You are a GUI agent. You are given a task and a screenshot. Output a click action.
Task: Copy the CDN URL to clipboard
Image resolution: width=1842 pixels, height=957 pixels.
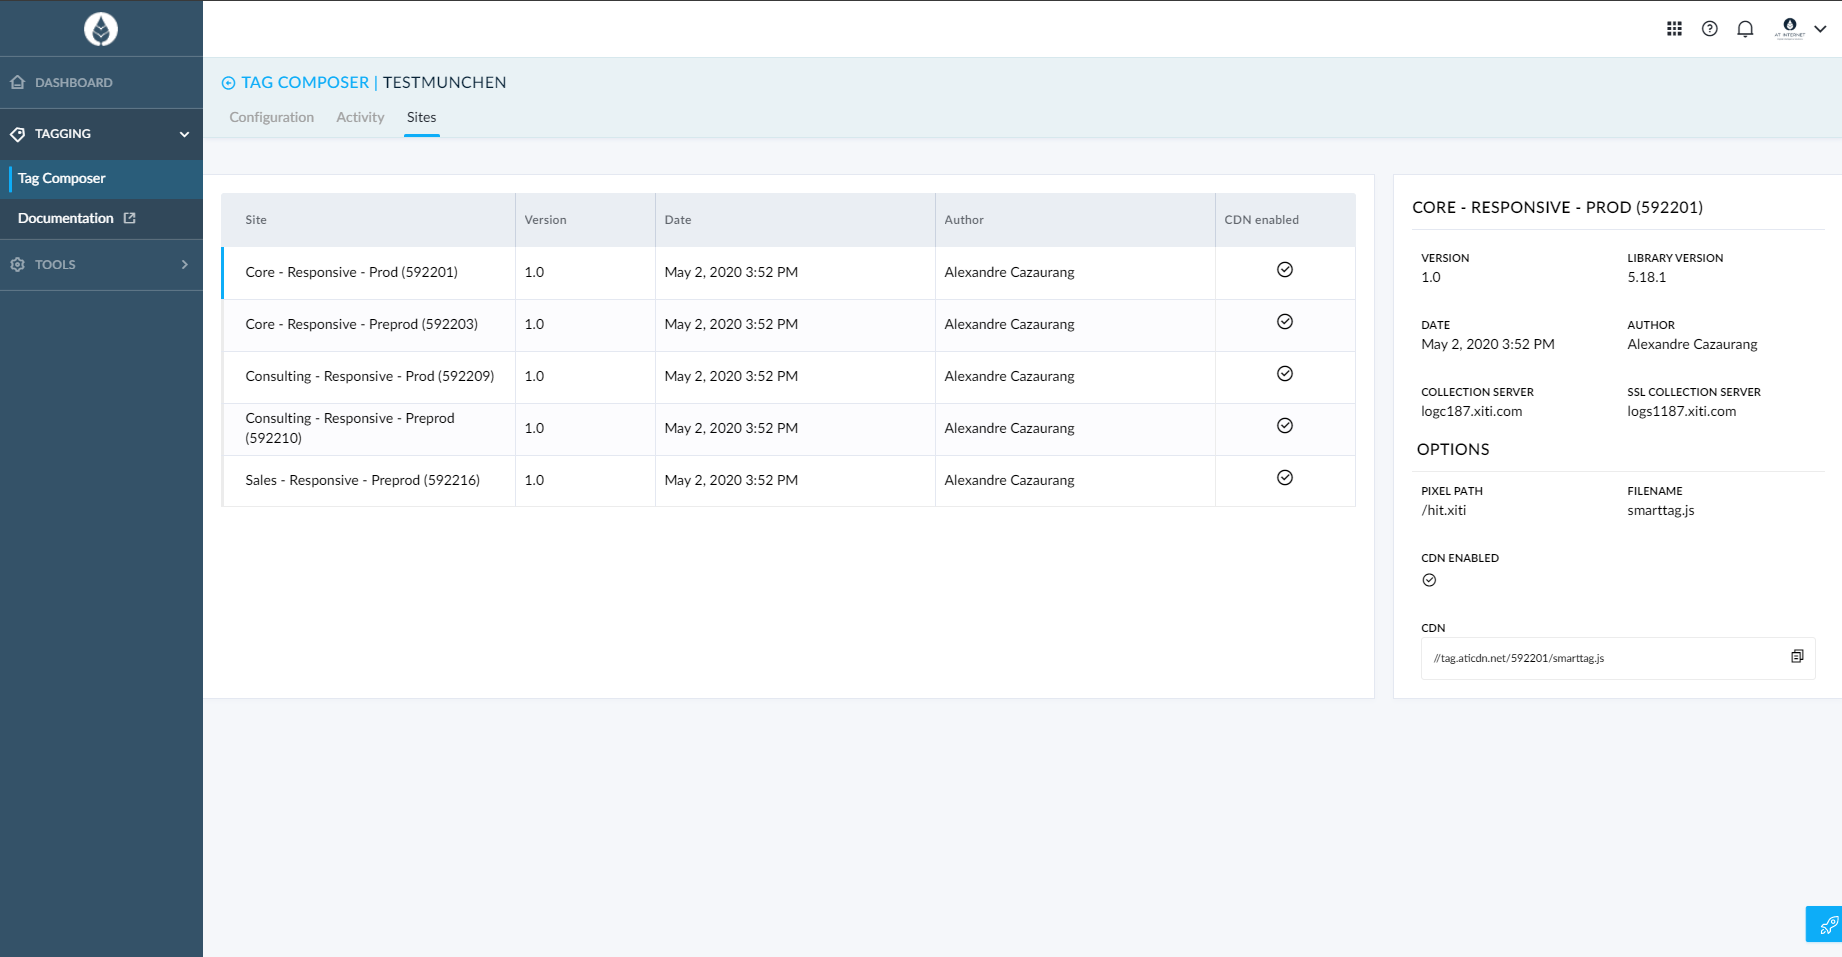tap(1797, 657)
